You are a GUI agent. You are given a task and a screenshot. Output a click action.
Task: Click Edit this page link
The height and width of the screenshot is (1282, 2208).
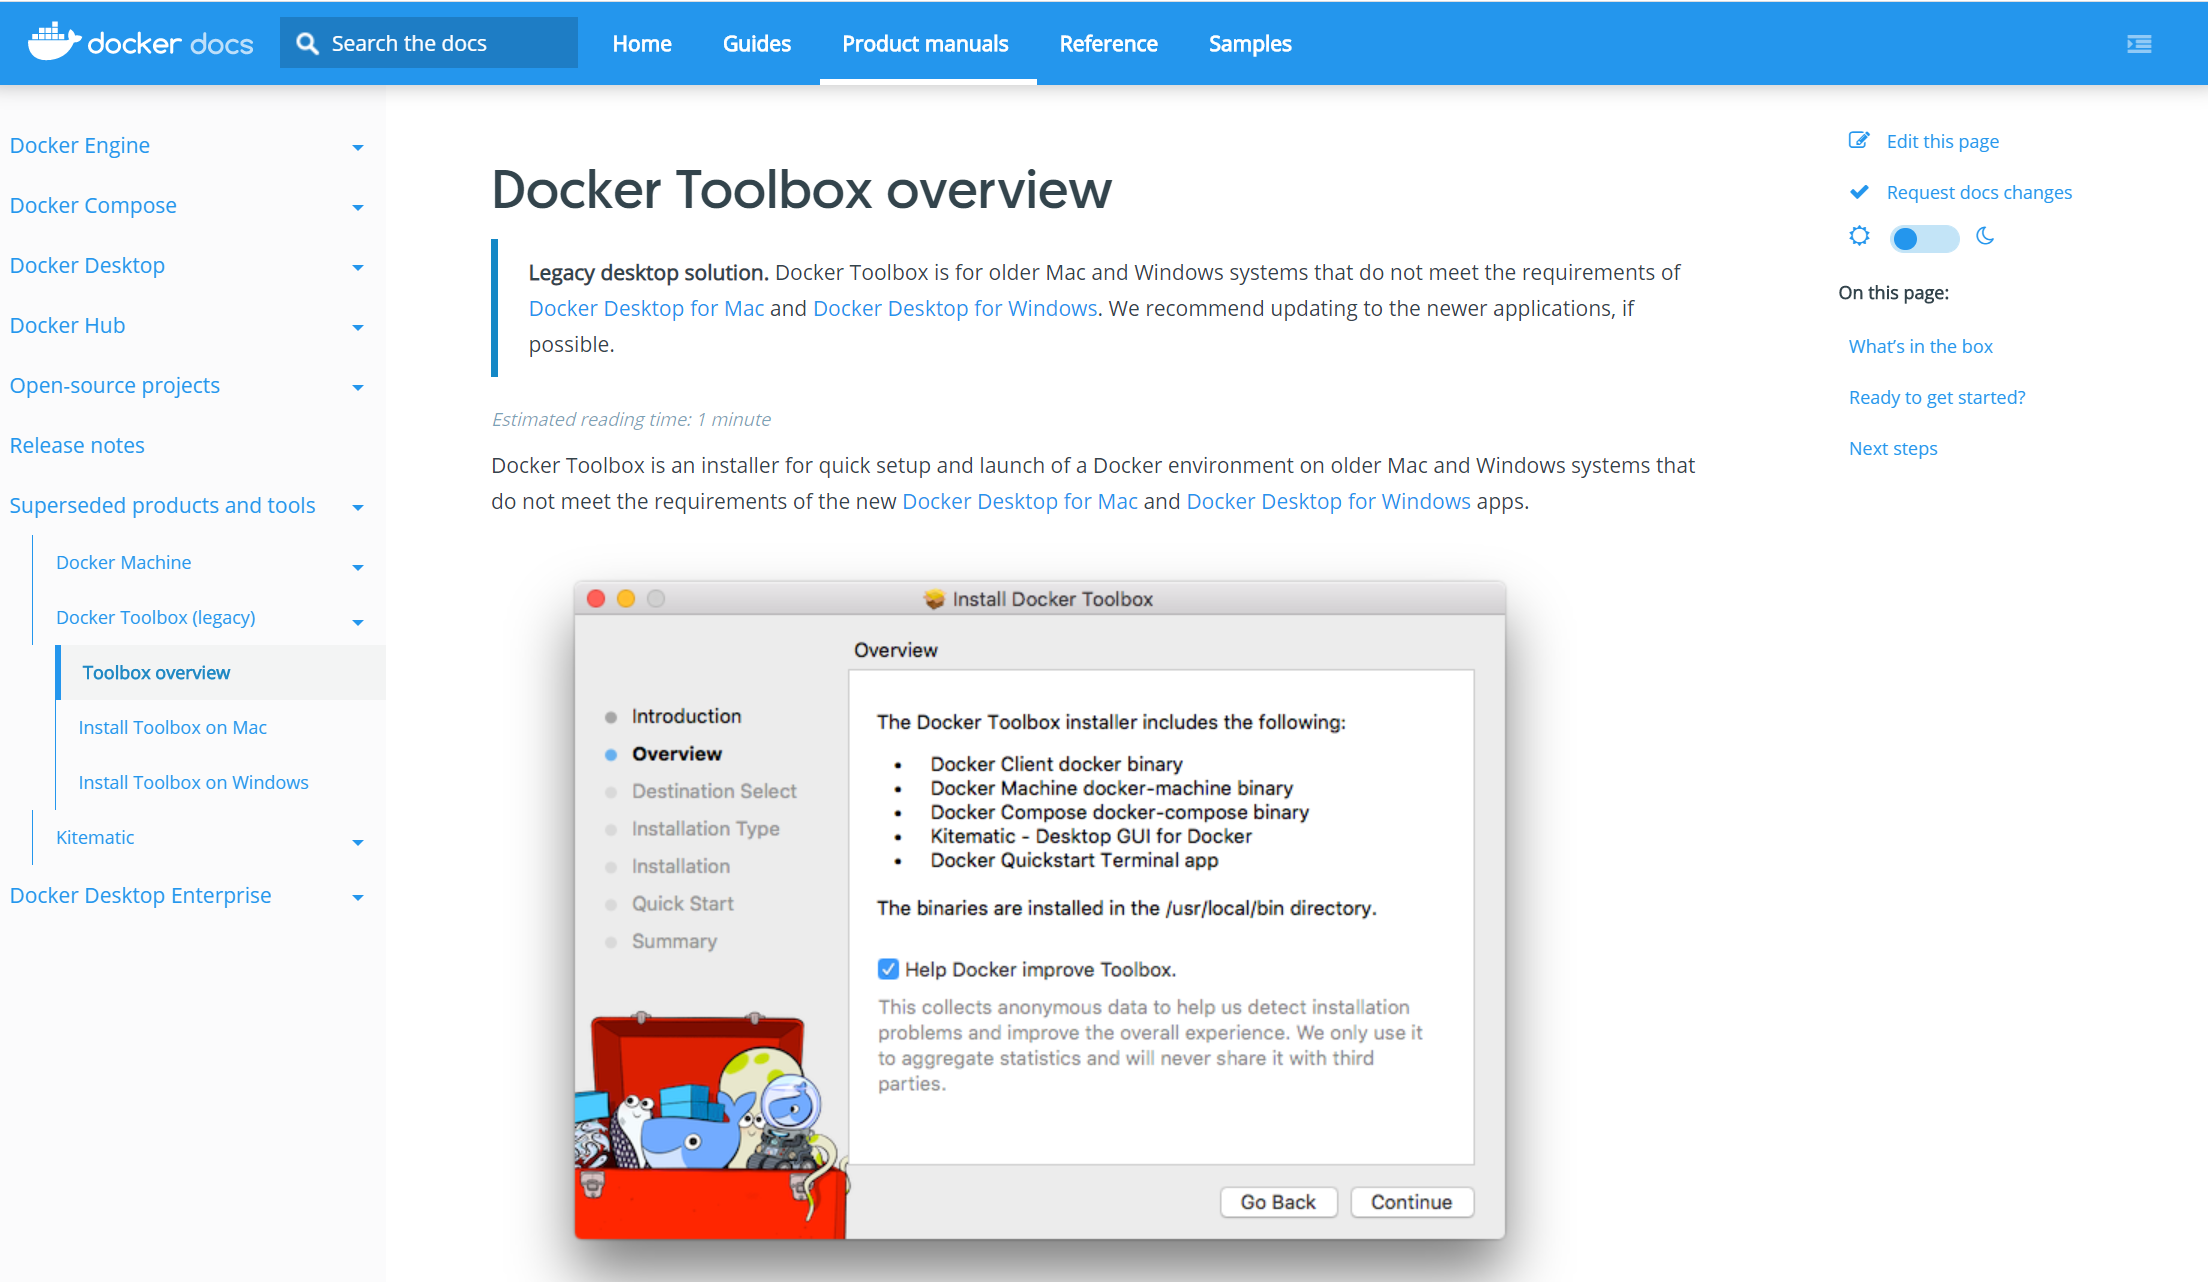[1942, 141]
